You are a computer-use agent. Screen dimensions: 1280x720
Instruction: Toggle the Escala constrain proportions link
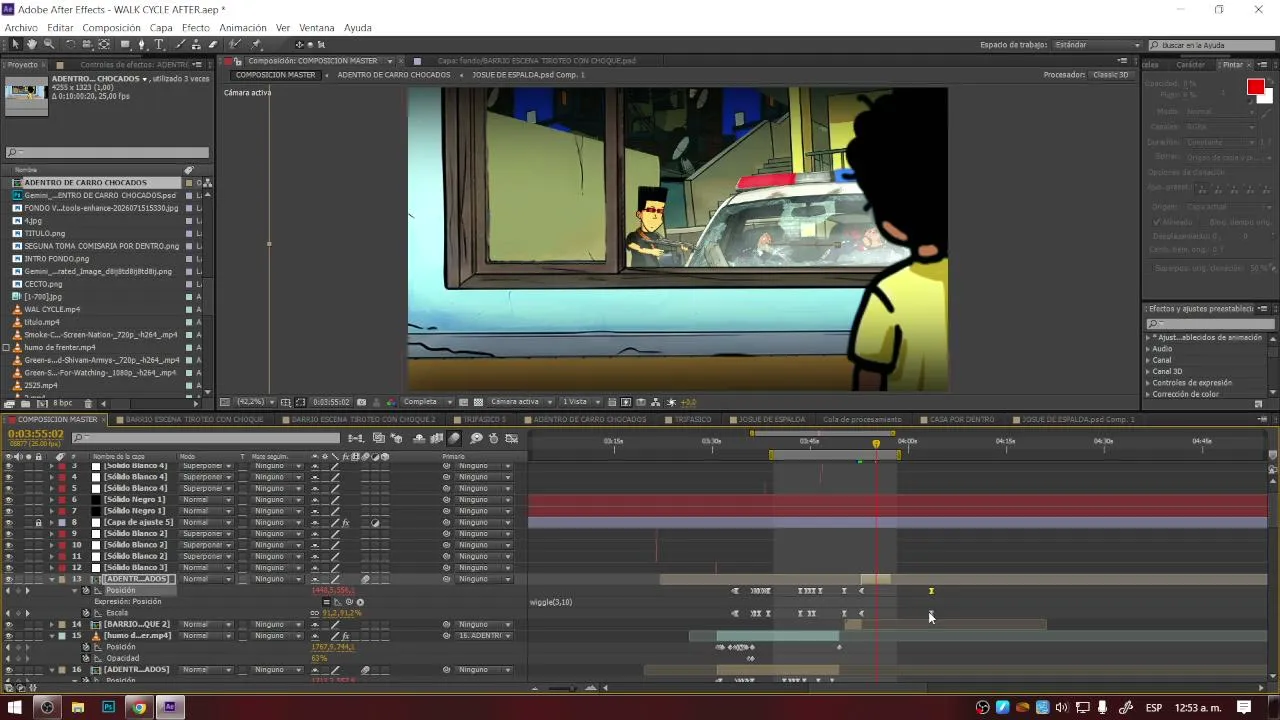click(314, 613)
